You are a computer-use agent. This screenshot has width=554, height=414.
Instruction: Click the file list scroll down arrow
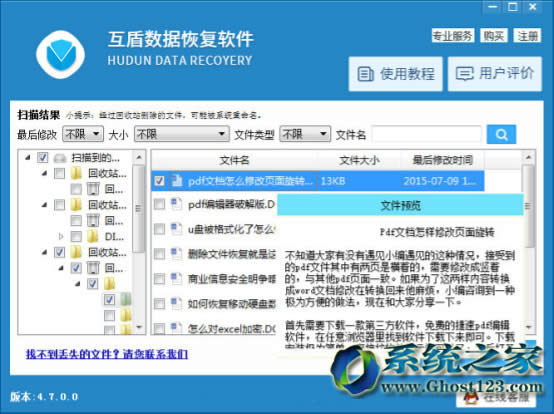528,327
